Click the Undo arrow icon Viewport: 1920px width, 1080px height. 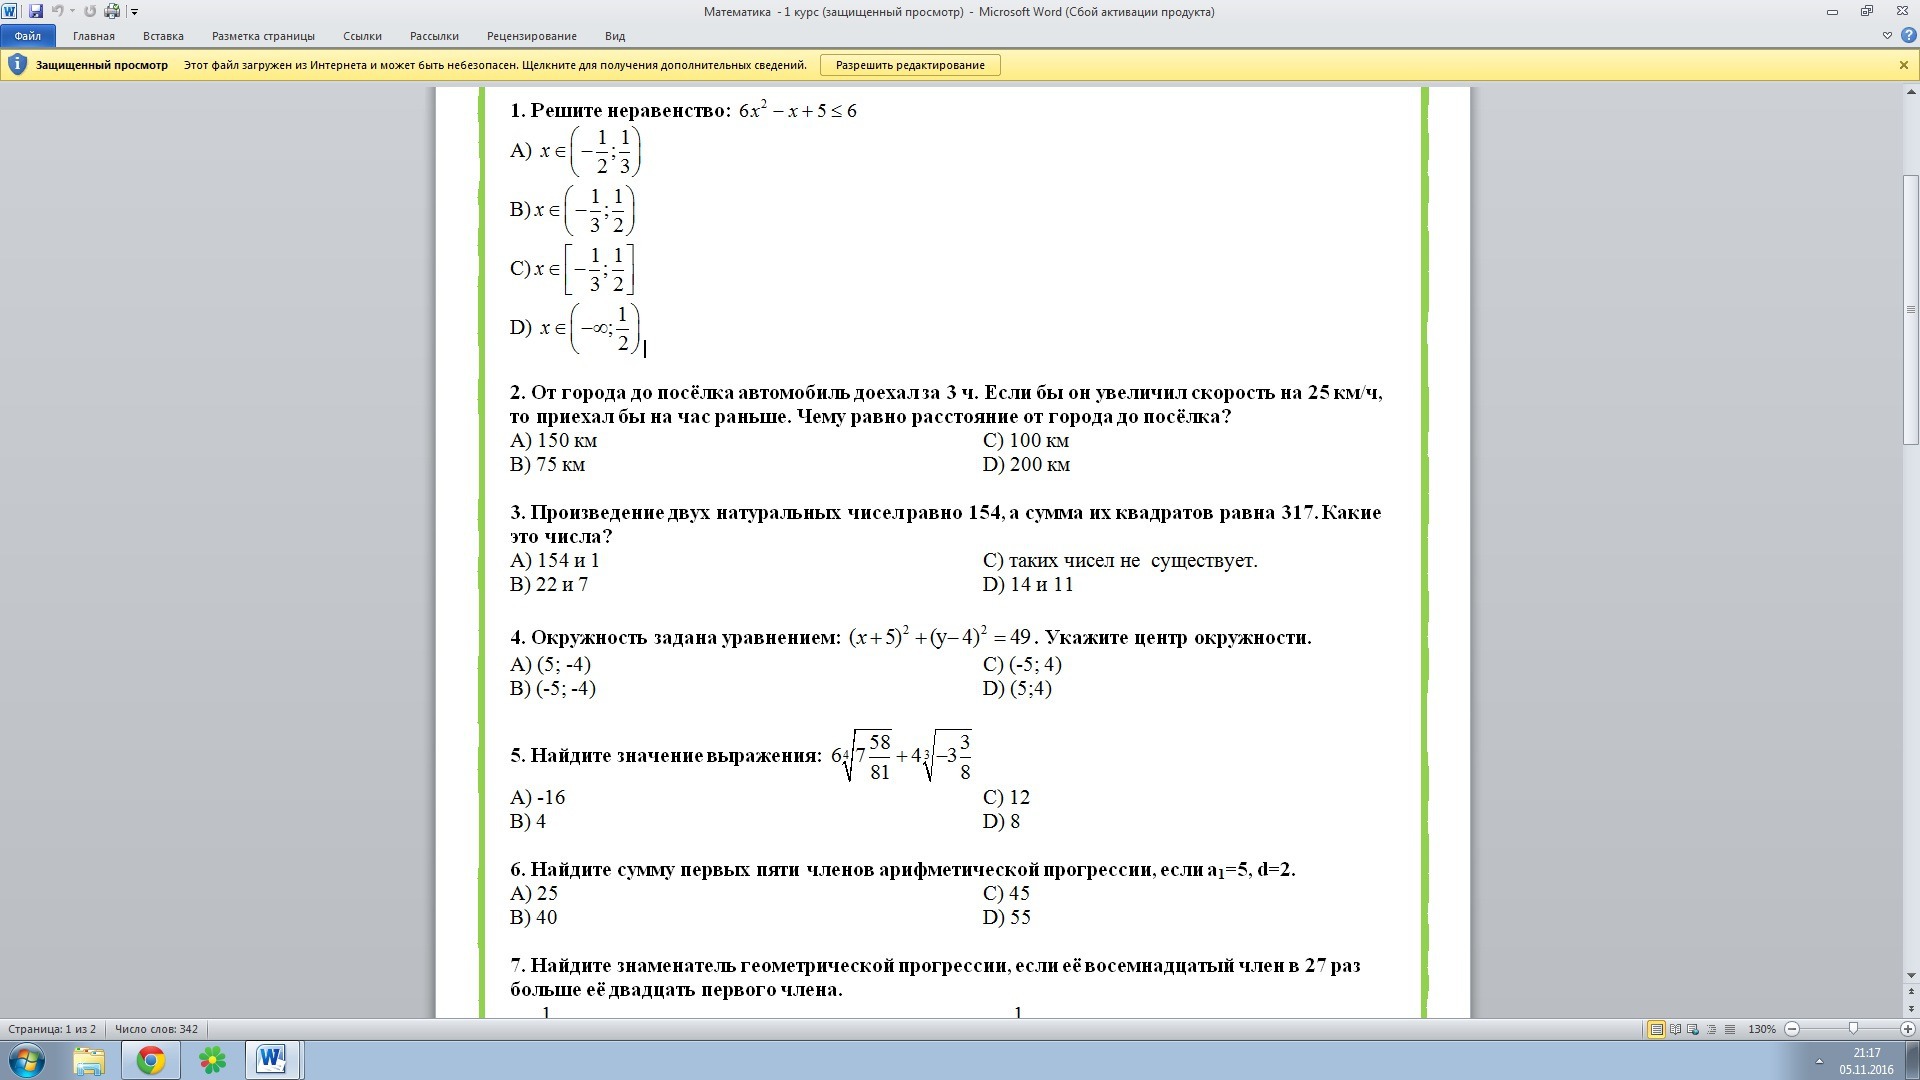[x=57, y=11]
